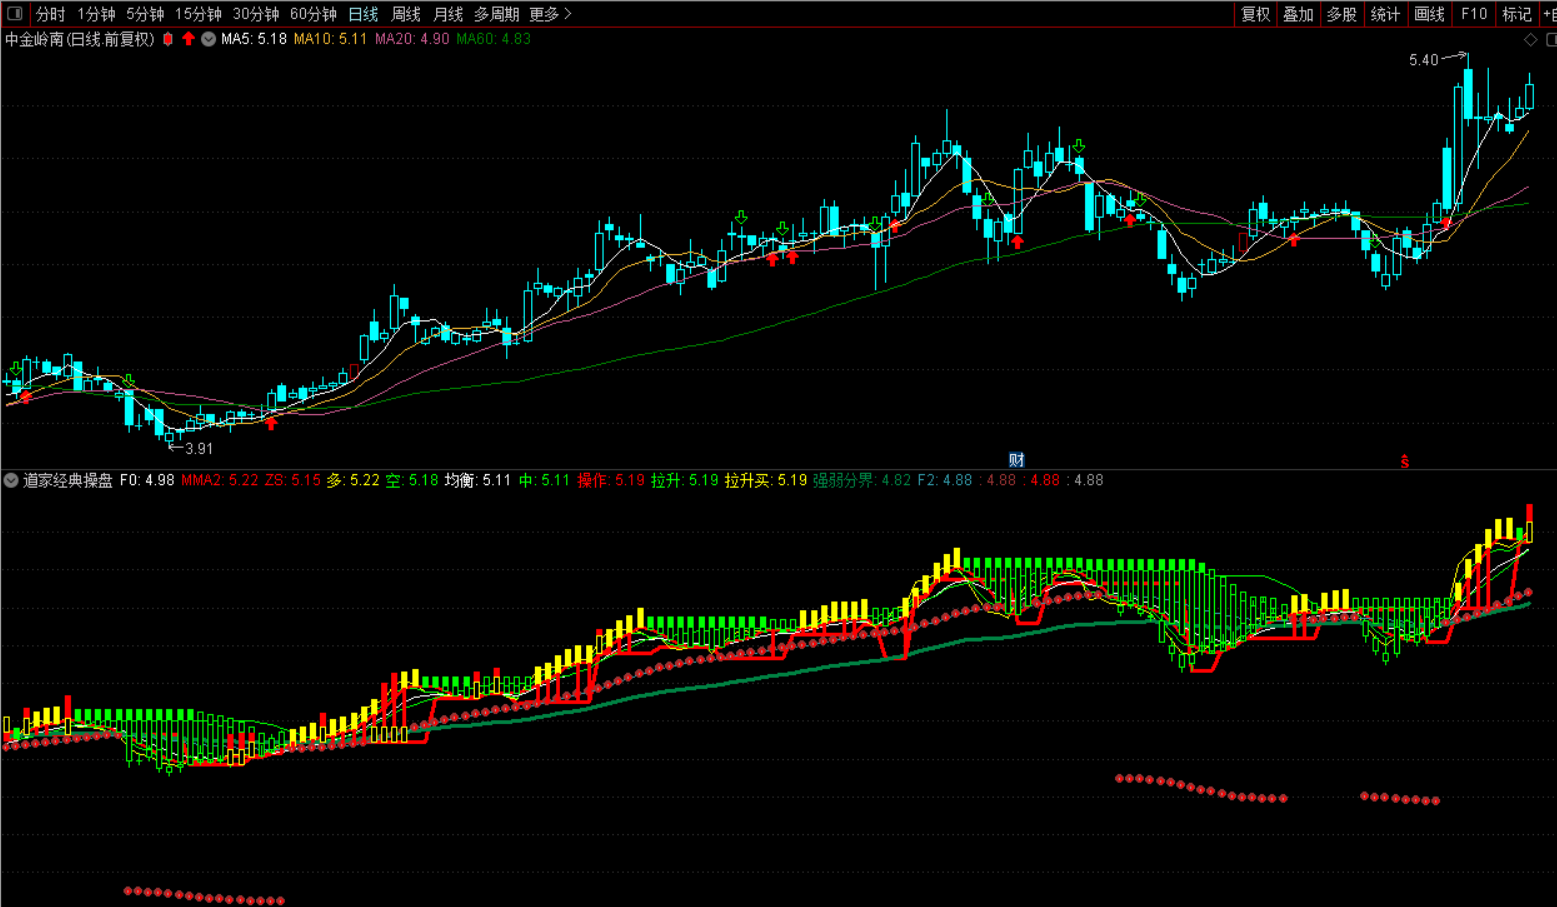
Task: Click the 3.91 low price label
Action: click(199, 449)
